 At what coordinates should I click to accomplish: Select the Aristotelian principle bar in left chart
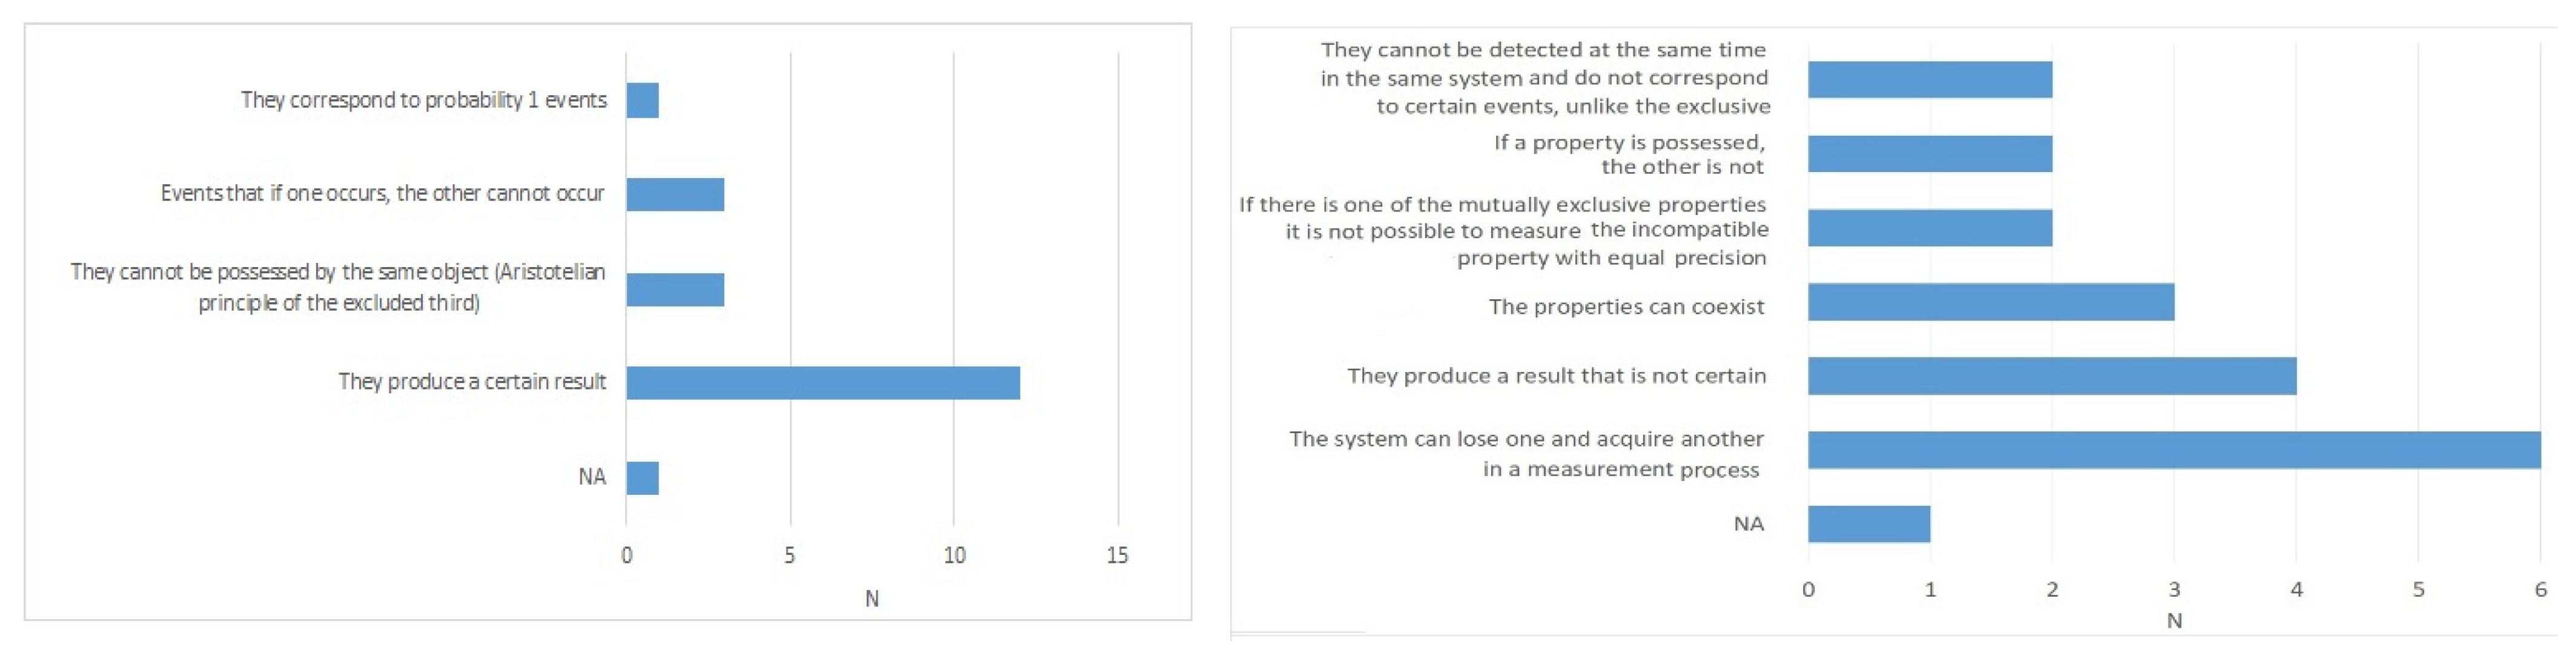tap(675, 289)
